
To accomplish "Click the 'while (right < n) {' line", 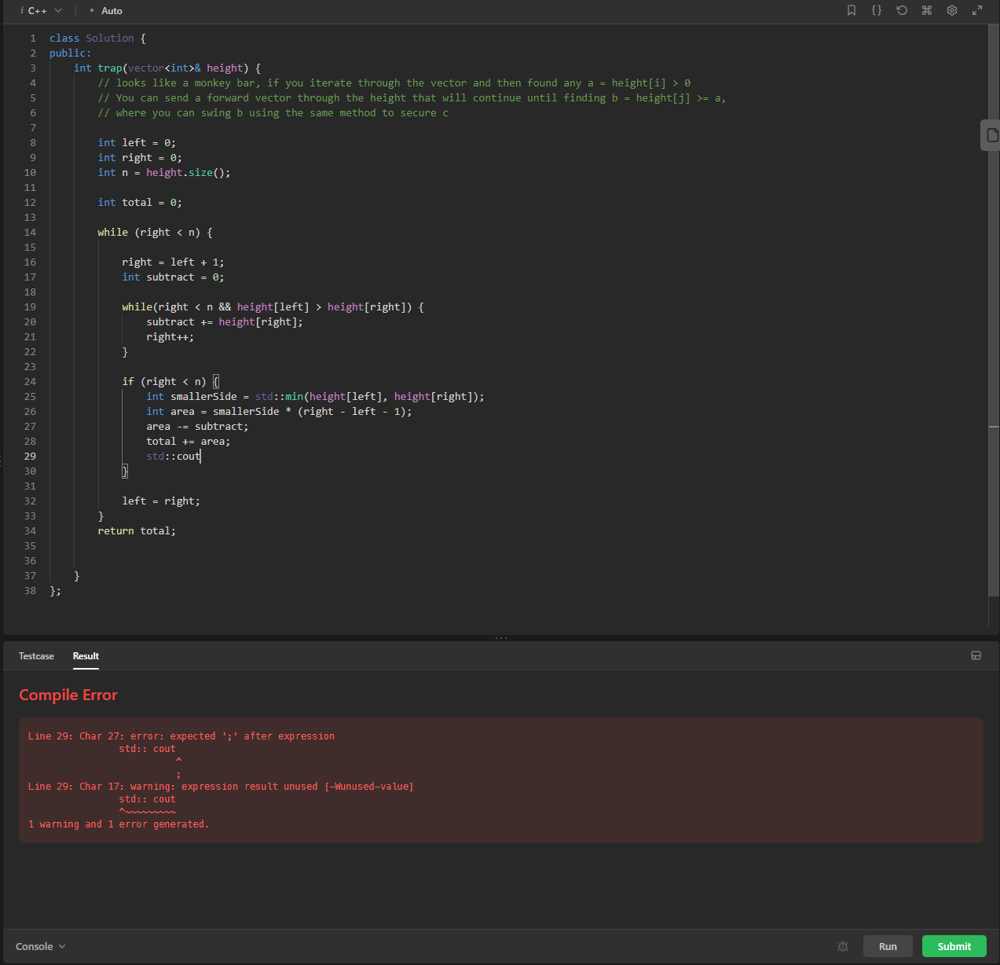I will (155, 233).
